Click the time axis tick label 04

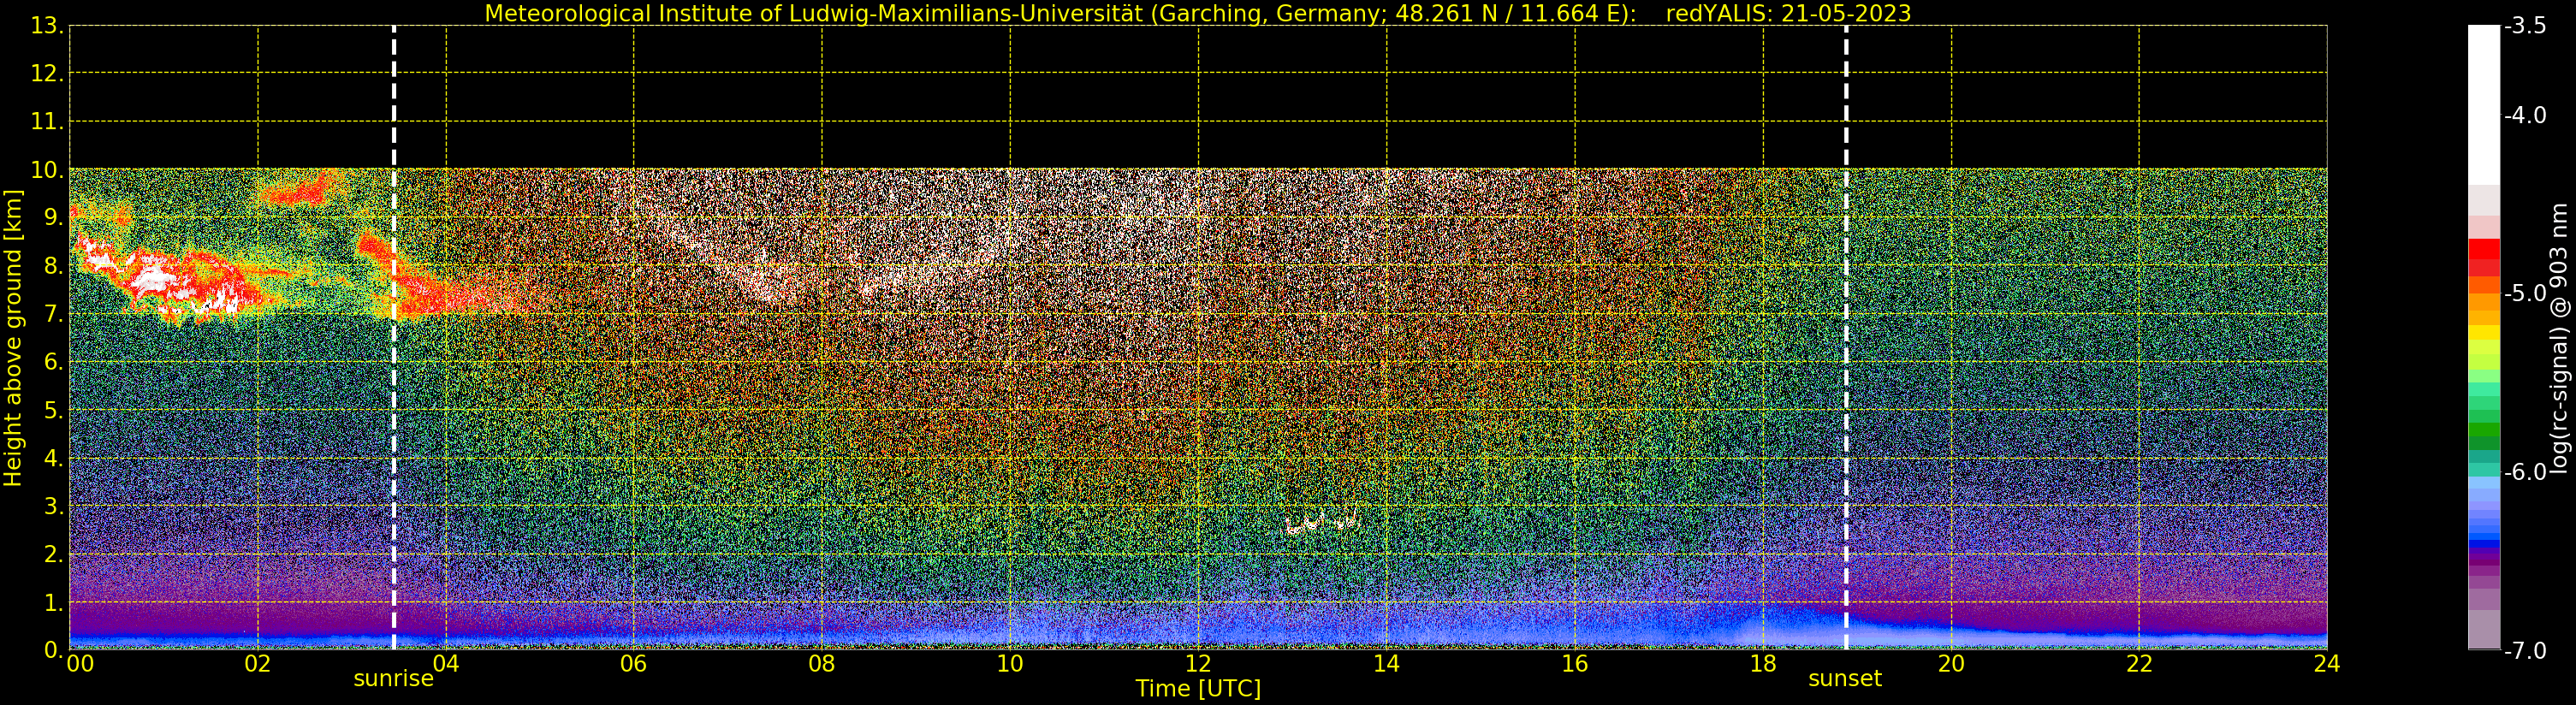click(446, 664)
